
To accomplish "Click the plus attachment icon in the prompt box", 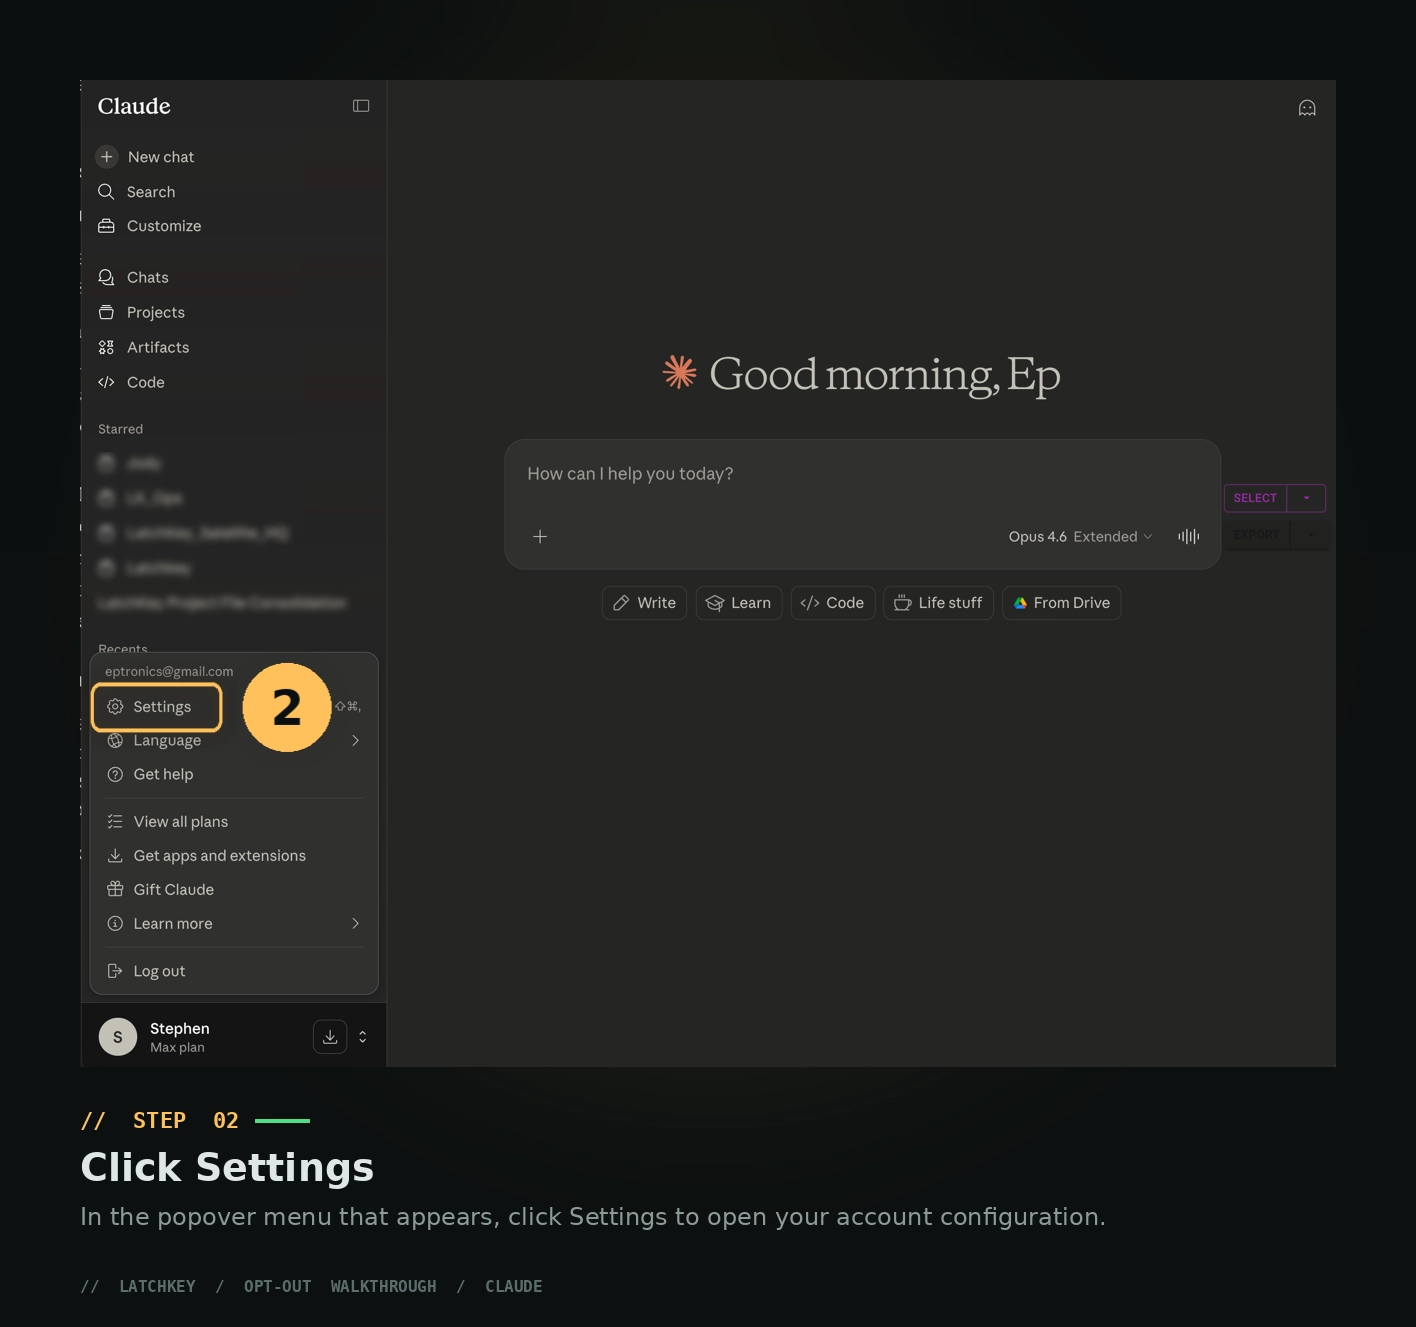I will click(x=540, y=537).
